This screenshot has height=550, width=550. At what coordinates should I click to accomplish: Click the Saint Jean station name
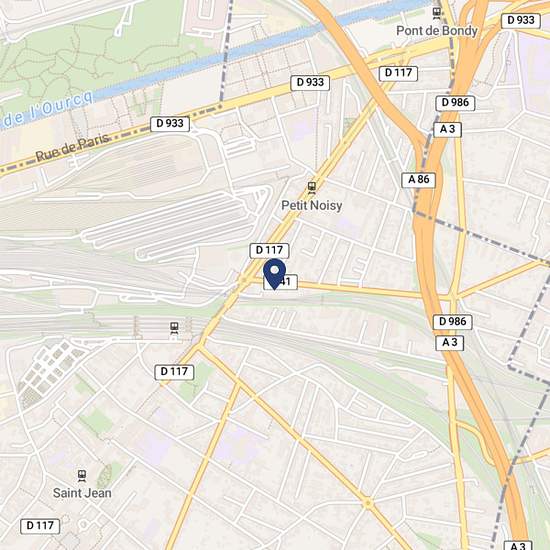(x=82, y=493)
